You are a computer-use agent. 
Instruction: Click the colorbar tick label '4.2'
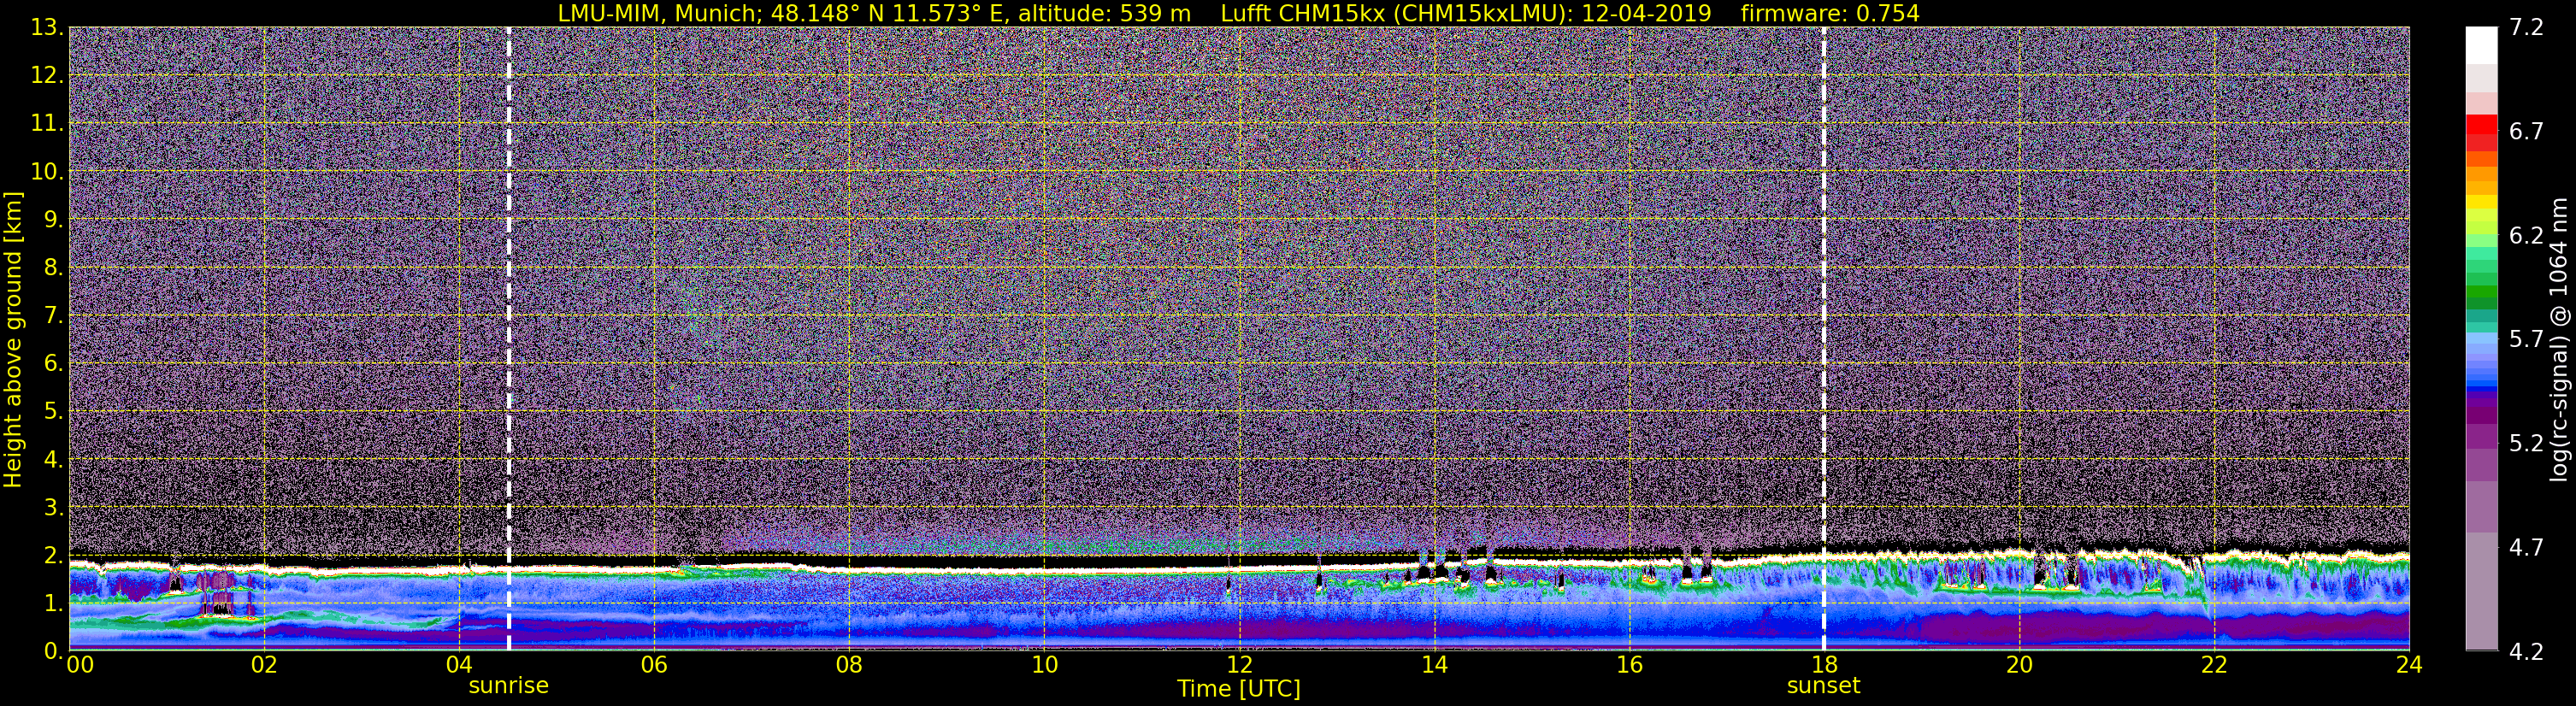[x=2526, y=651]
